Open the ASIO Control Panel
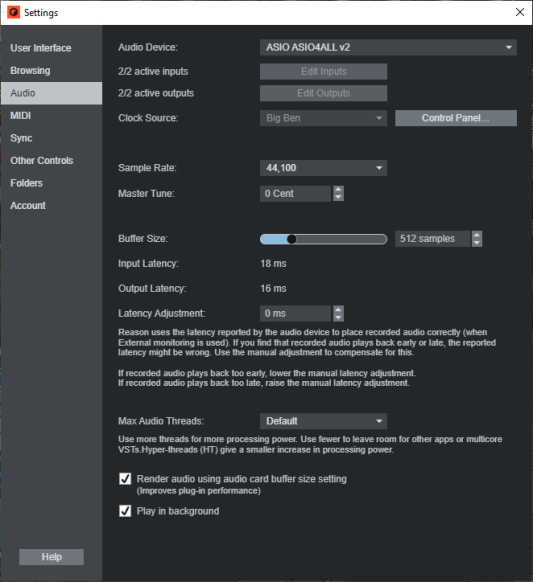This screenshot has height=582, width=533. (x=456, y=118)
